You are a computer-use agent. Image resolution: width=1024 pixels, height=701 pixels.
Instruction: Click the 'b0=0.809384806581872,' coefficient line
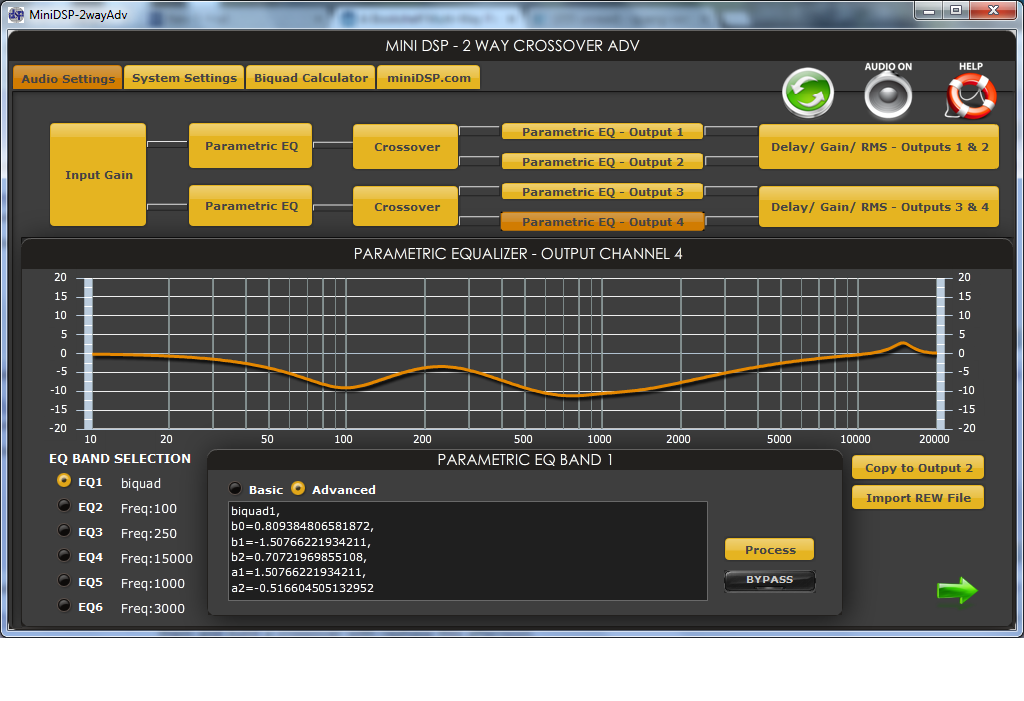[302, 526]
